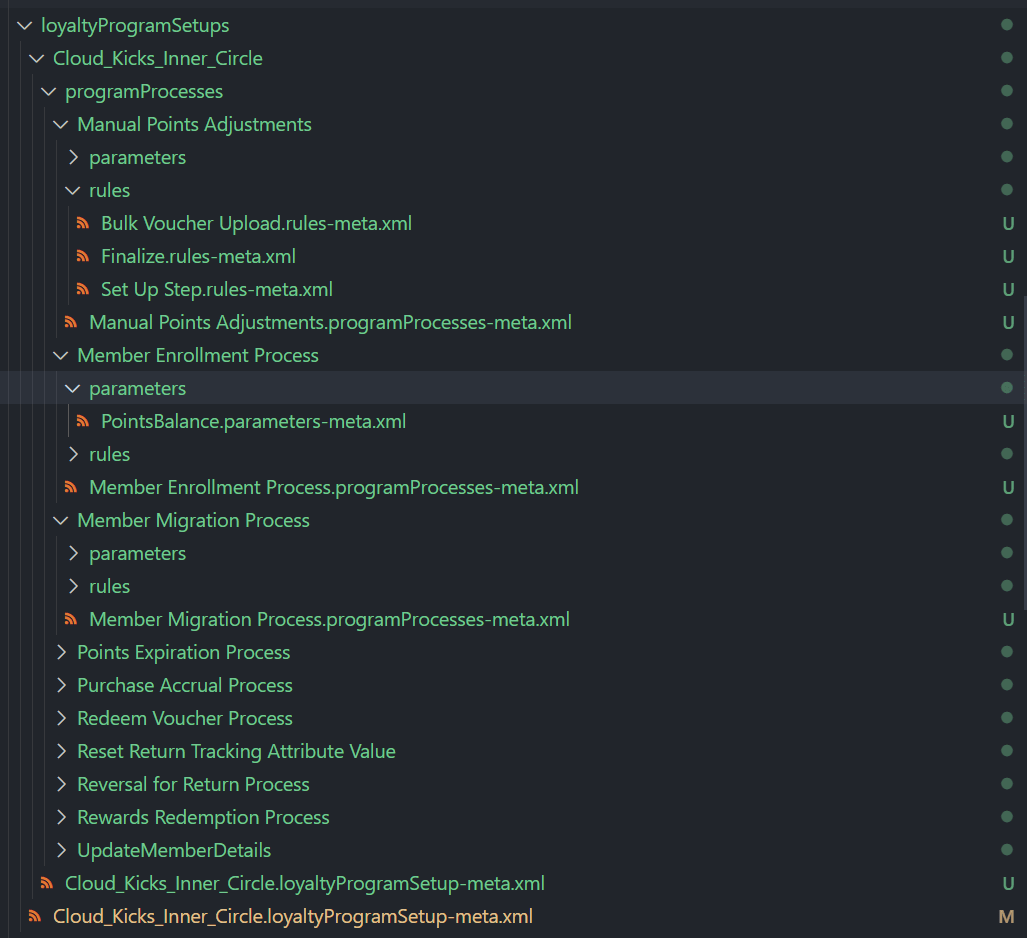The width and height of the screenshot is (1027, 938).
Task: Click the XML icon next to PointsBalance.parameters-meta.xml
Action: point(83,420)
